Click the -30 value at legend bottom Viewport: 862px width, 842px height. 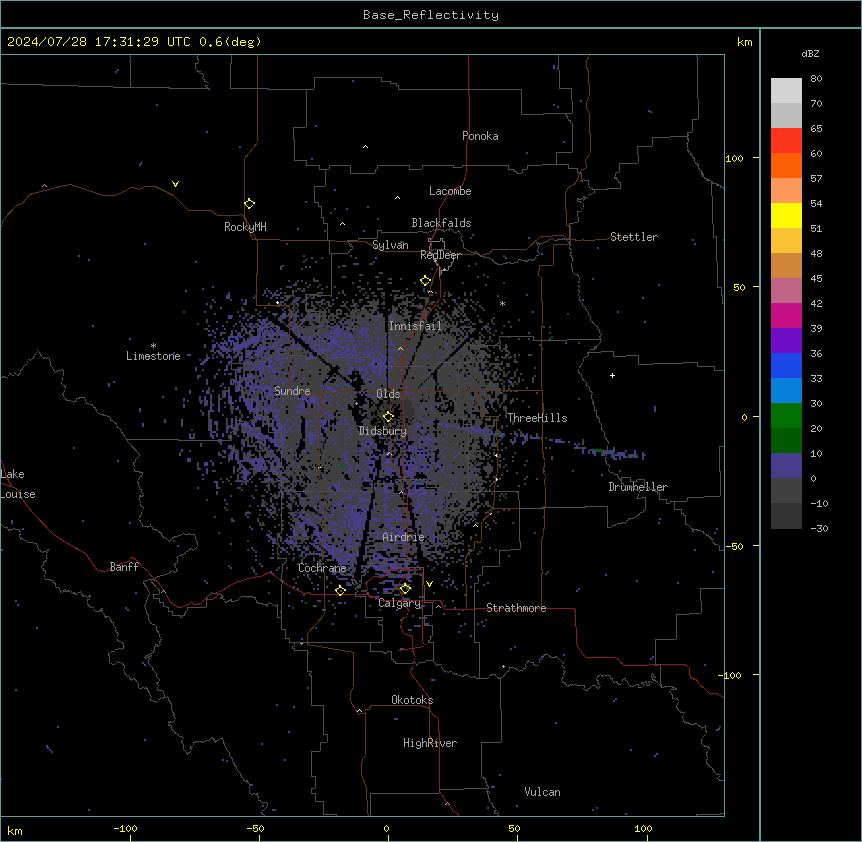[x=819, y=528]
